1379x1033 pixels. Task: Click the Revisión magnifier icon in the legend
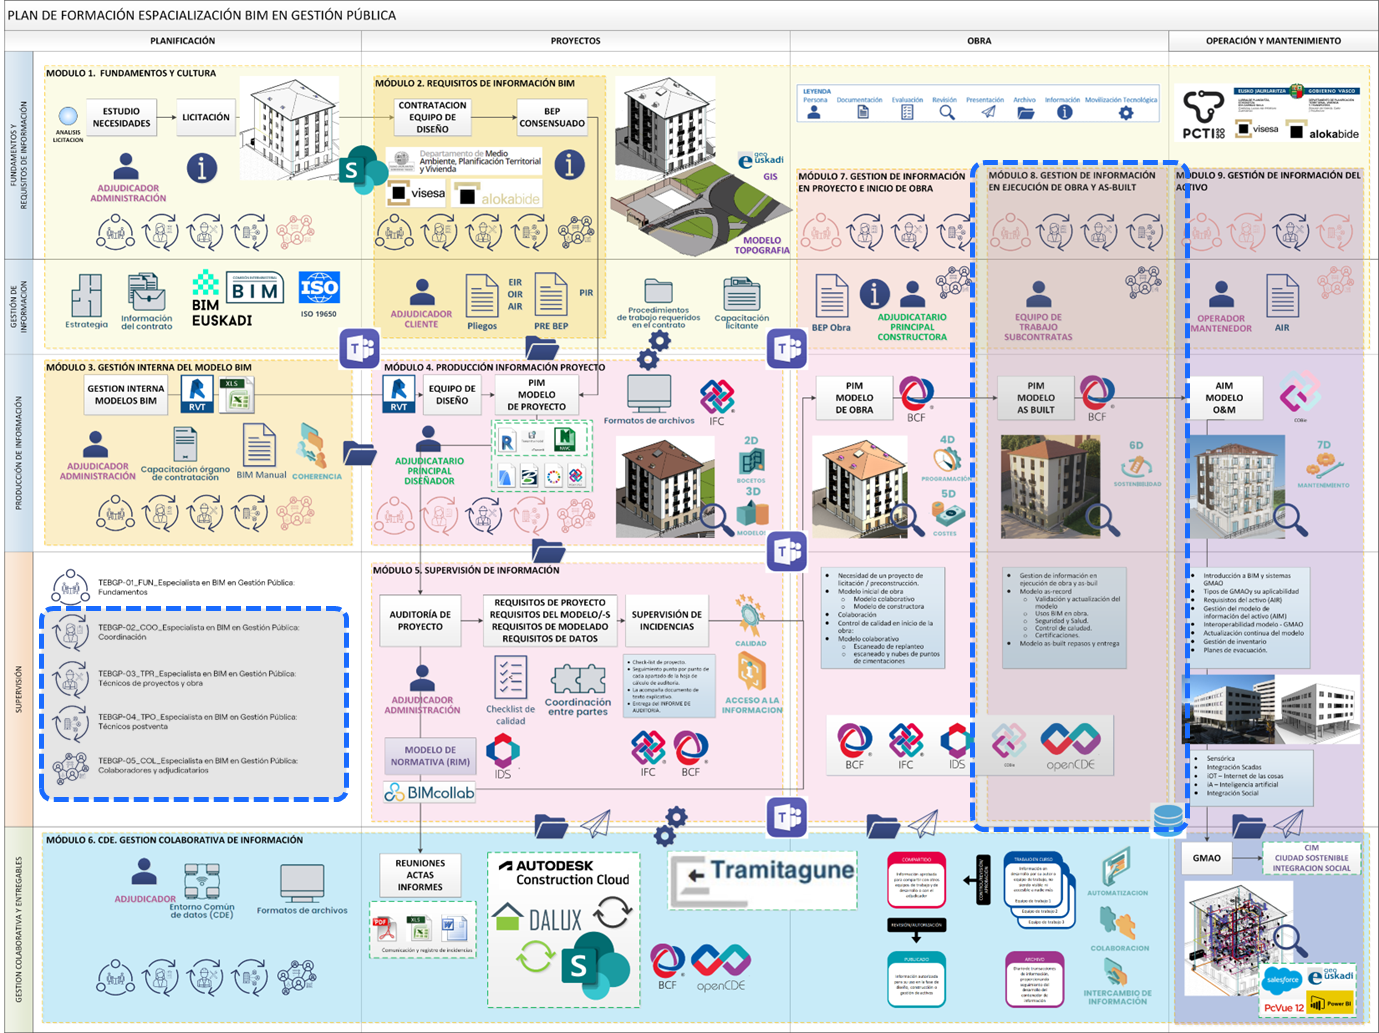coord(946,113)
